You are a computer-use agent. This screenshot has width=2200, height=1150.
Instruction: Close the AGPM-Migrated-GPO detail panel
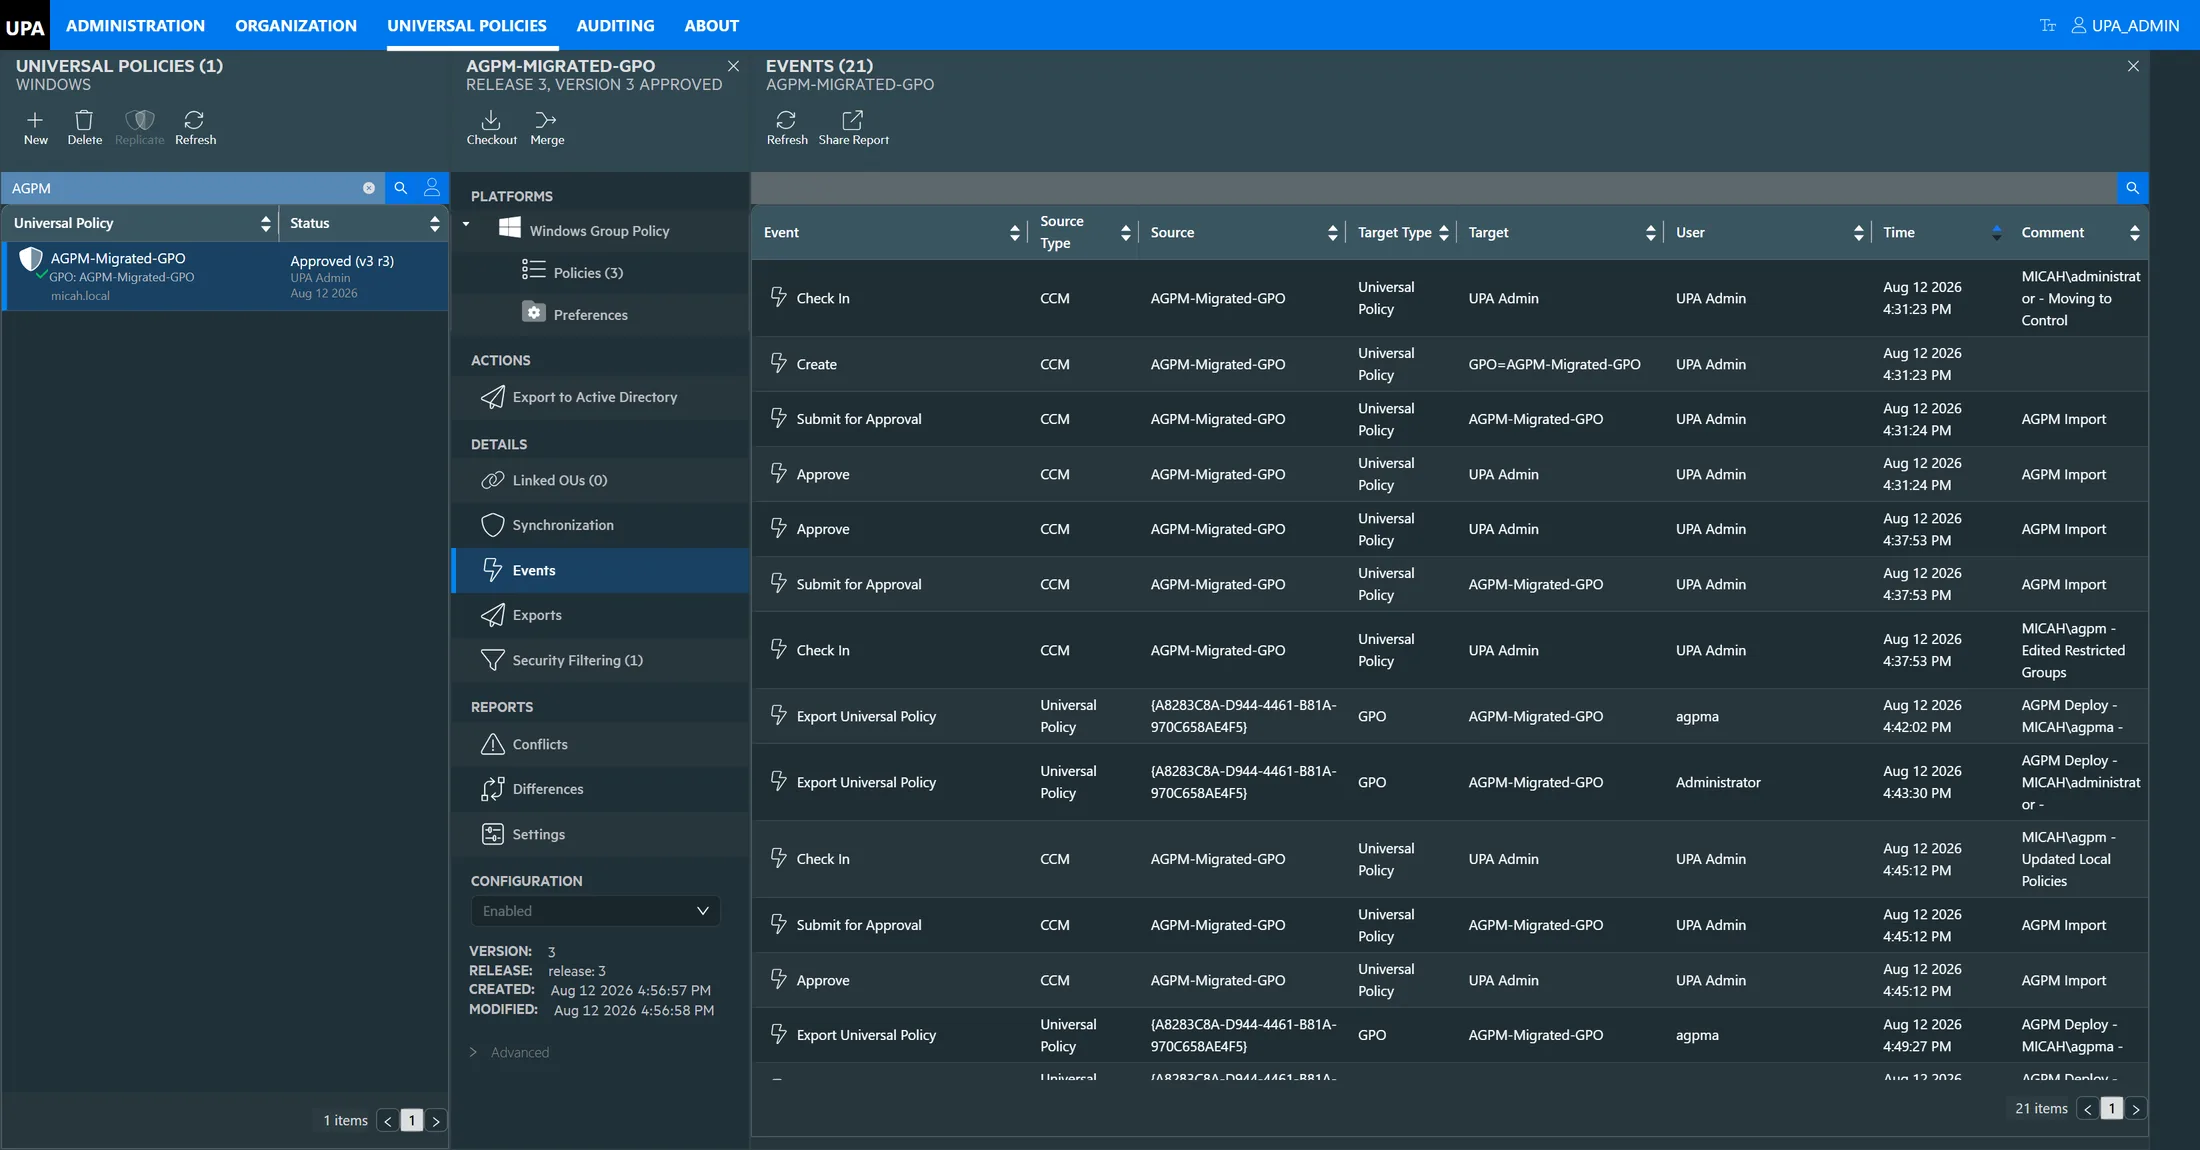pos(733,66)
